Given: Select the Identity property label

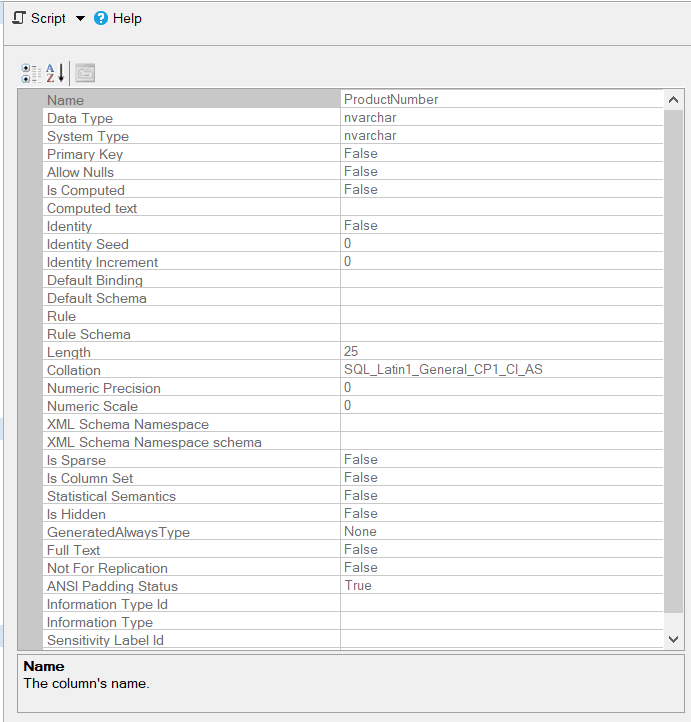Looking at the screenshot, I should pos(70,226).
